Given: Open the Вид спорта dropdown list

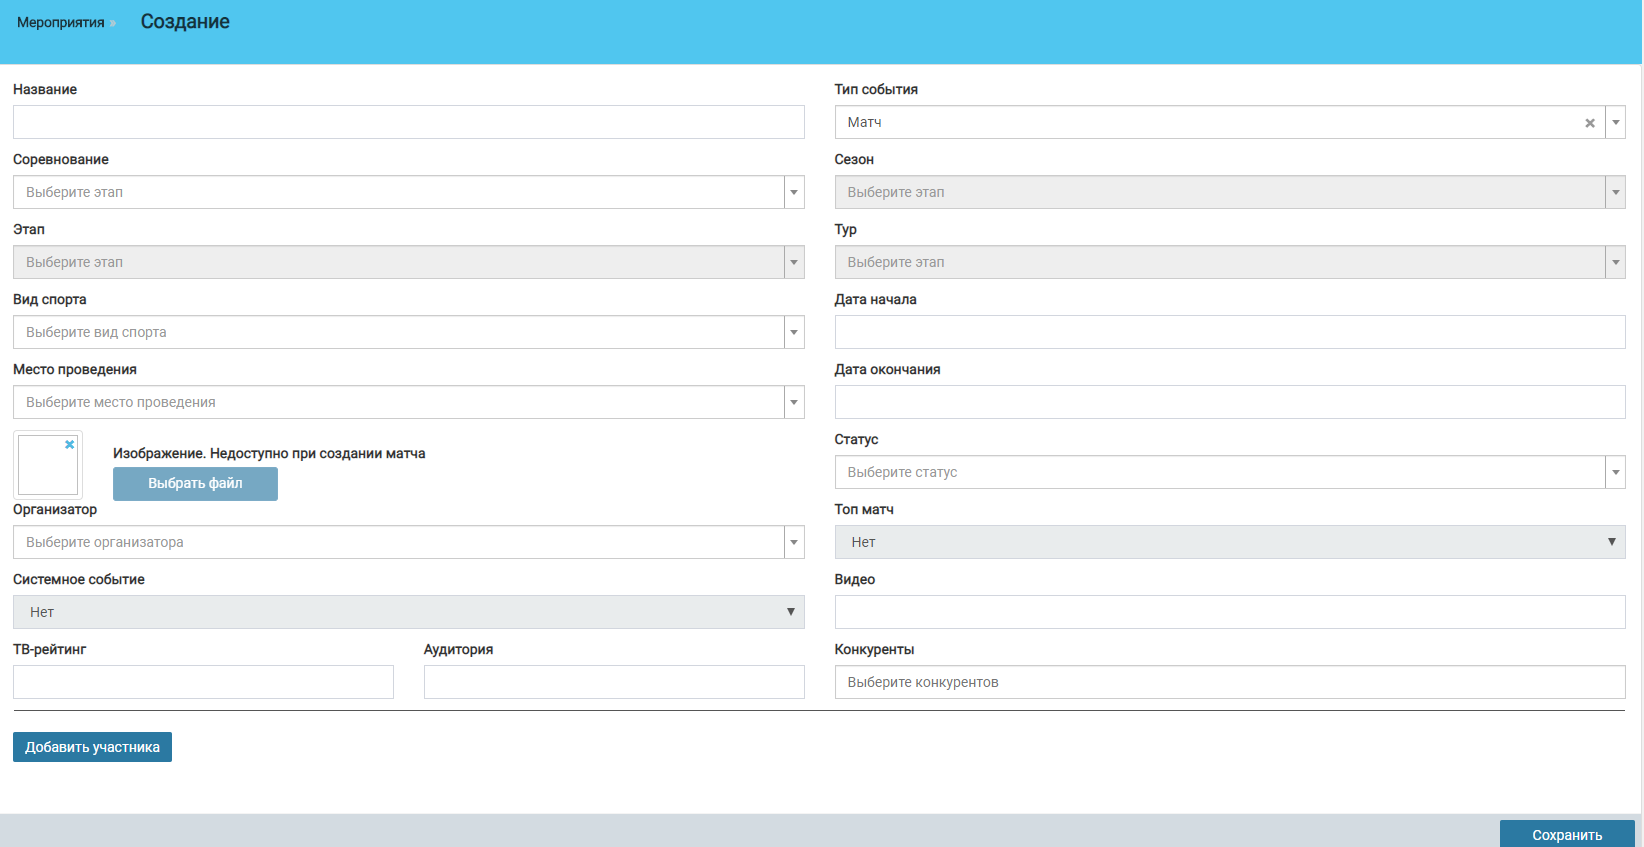Looking at the screenshot, I should (794, 332).
